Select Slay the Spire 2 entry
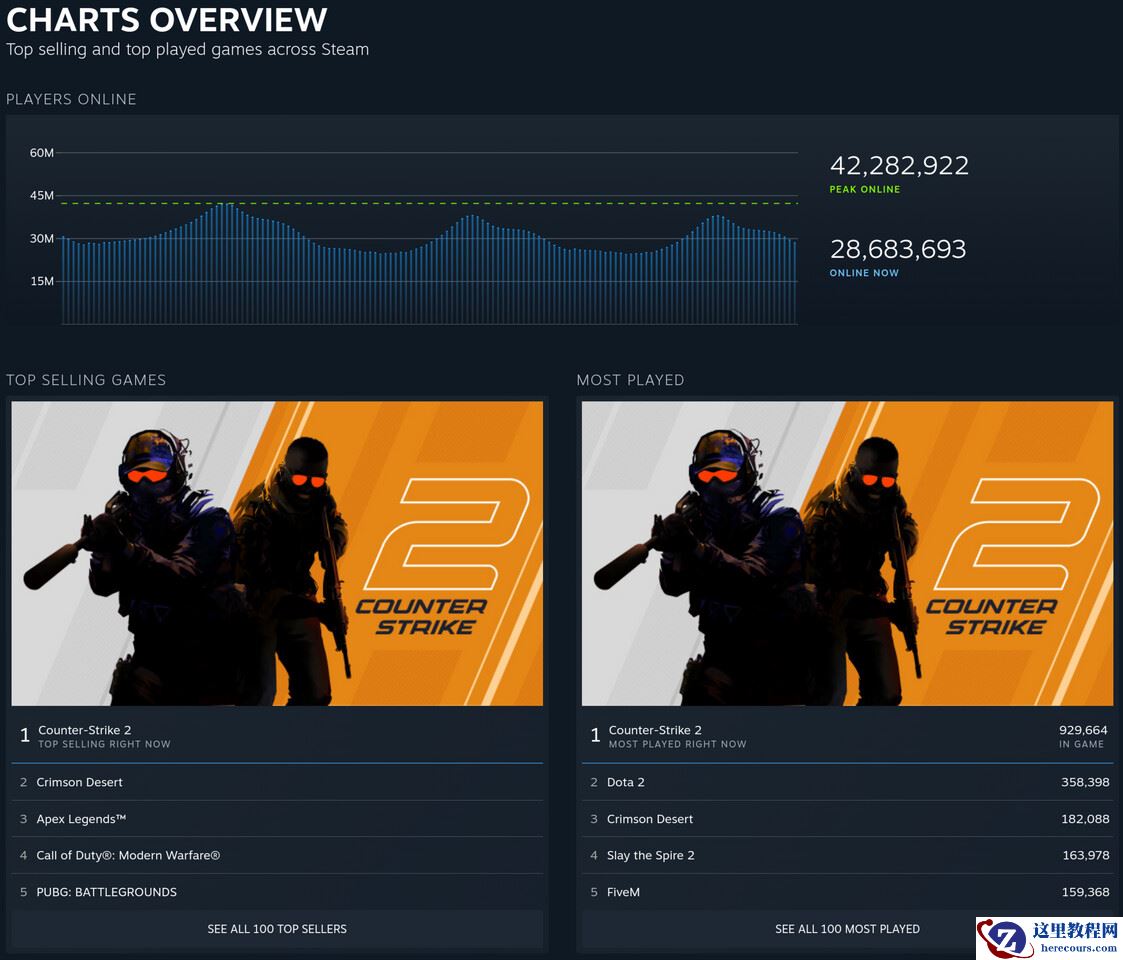The height and width of the screenshot is (960, 1123). [651, 855]
